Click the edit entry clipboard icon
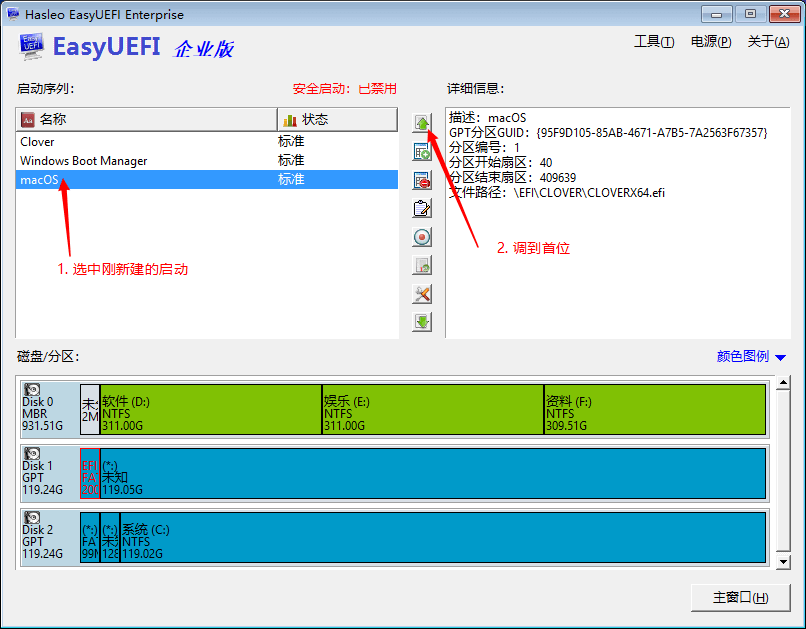The height and width of the screenshot is (629, 806). [x=422, y=209]
